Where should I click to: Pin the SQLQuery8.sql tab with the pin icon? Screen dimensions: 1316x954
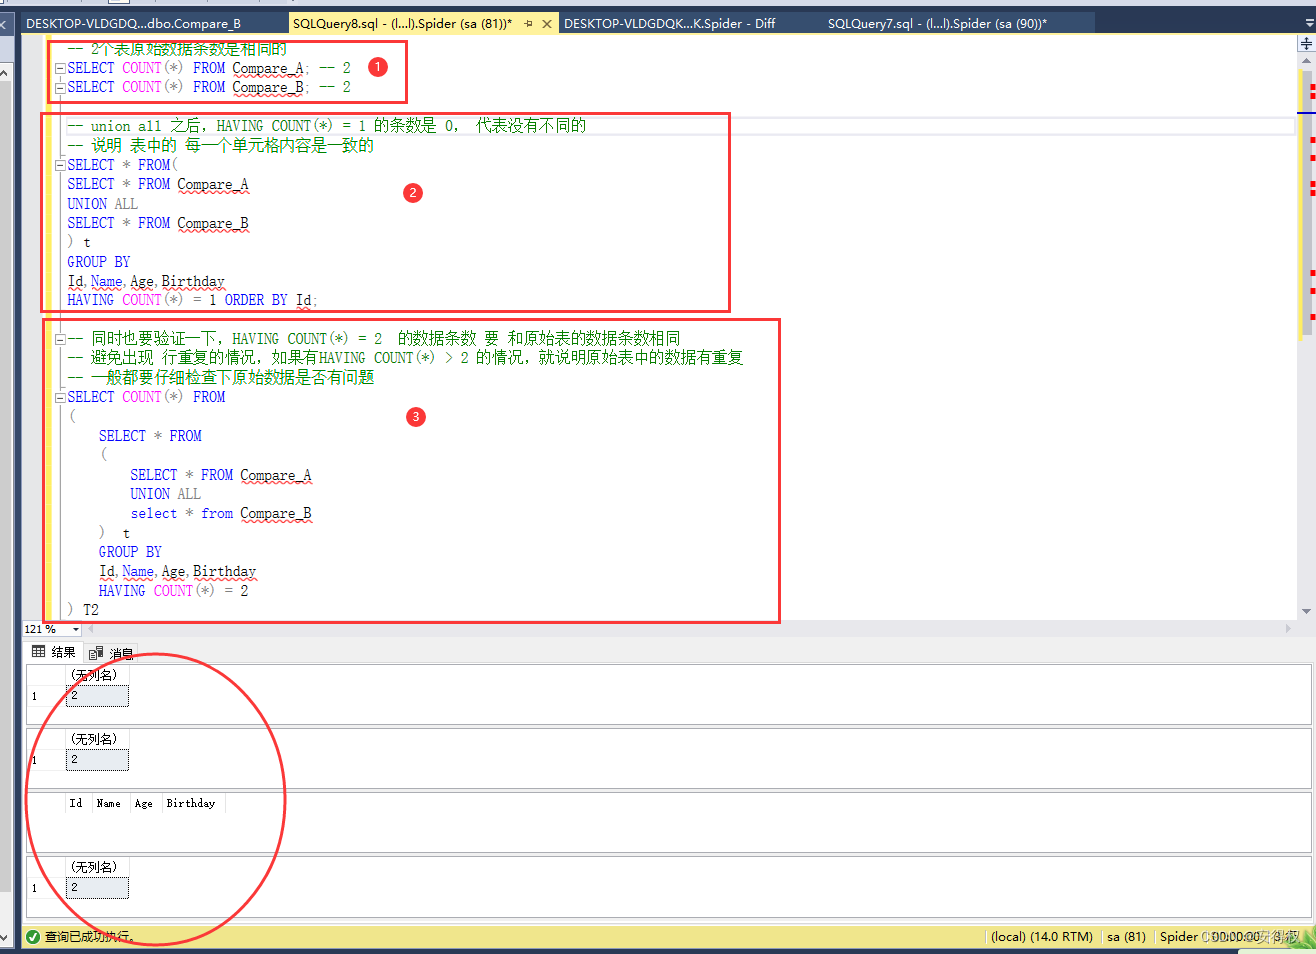click(x=528, y=23)
